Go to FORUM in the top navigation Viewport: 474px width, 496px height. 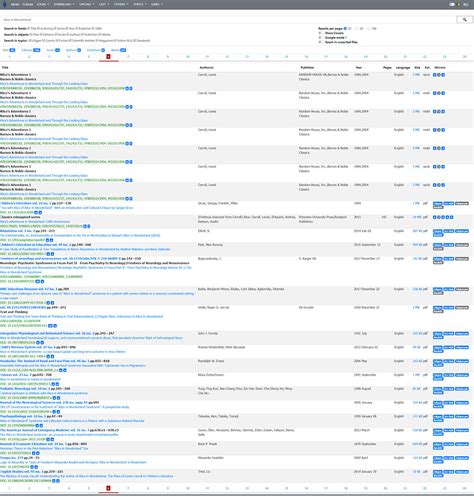[x=28, y=4]
